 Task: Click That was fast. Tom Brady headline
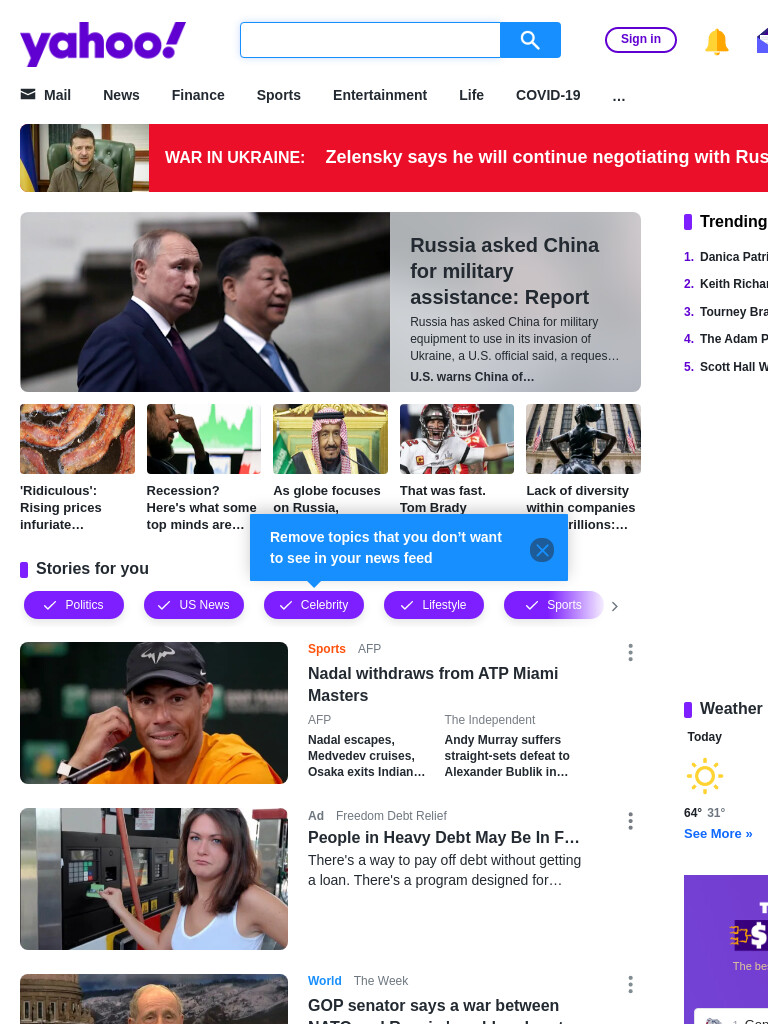click(x=443, y=499)
